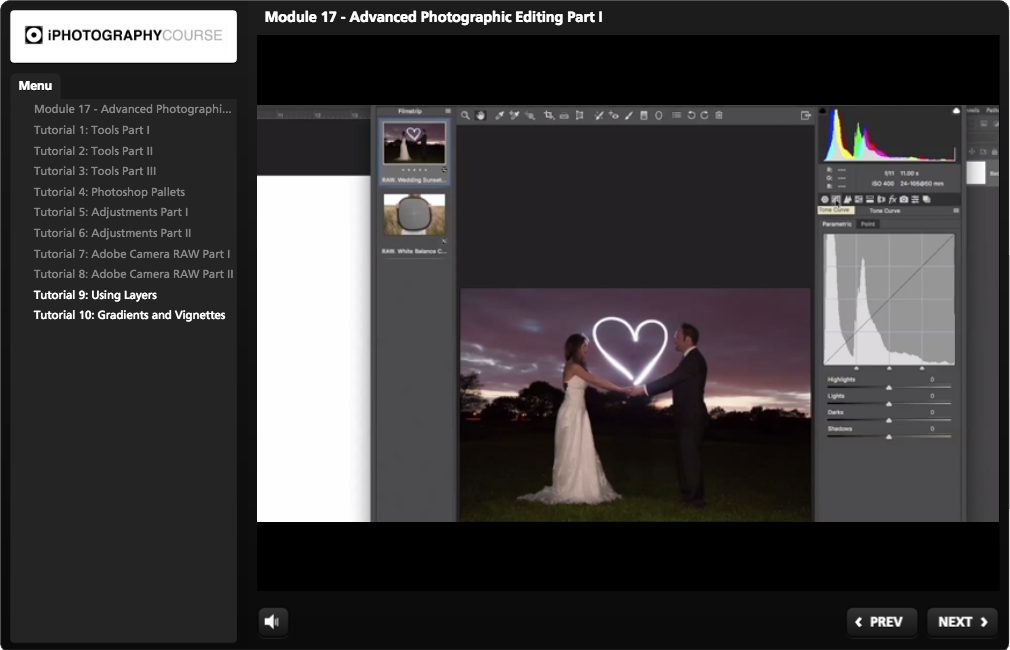
Task: Open the Effects fx panel icon
Action: coord(892,200)
